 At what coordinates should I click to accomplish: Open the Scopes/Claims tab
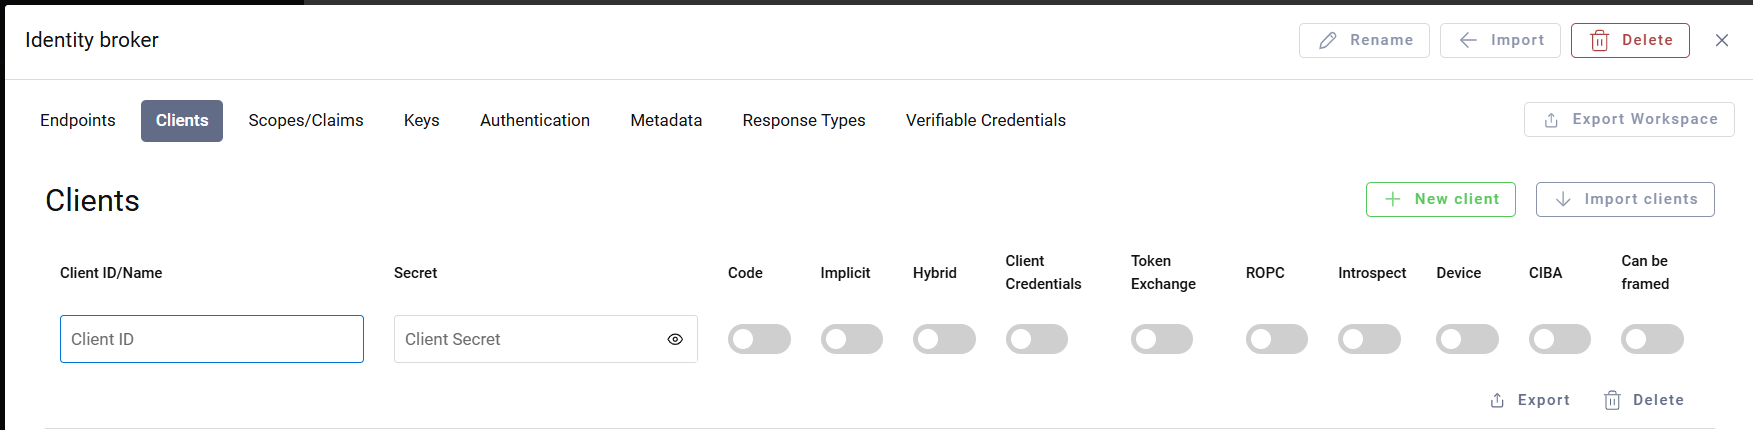(306, 120)
